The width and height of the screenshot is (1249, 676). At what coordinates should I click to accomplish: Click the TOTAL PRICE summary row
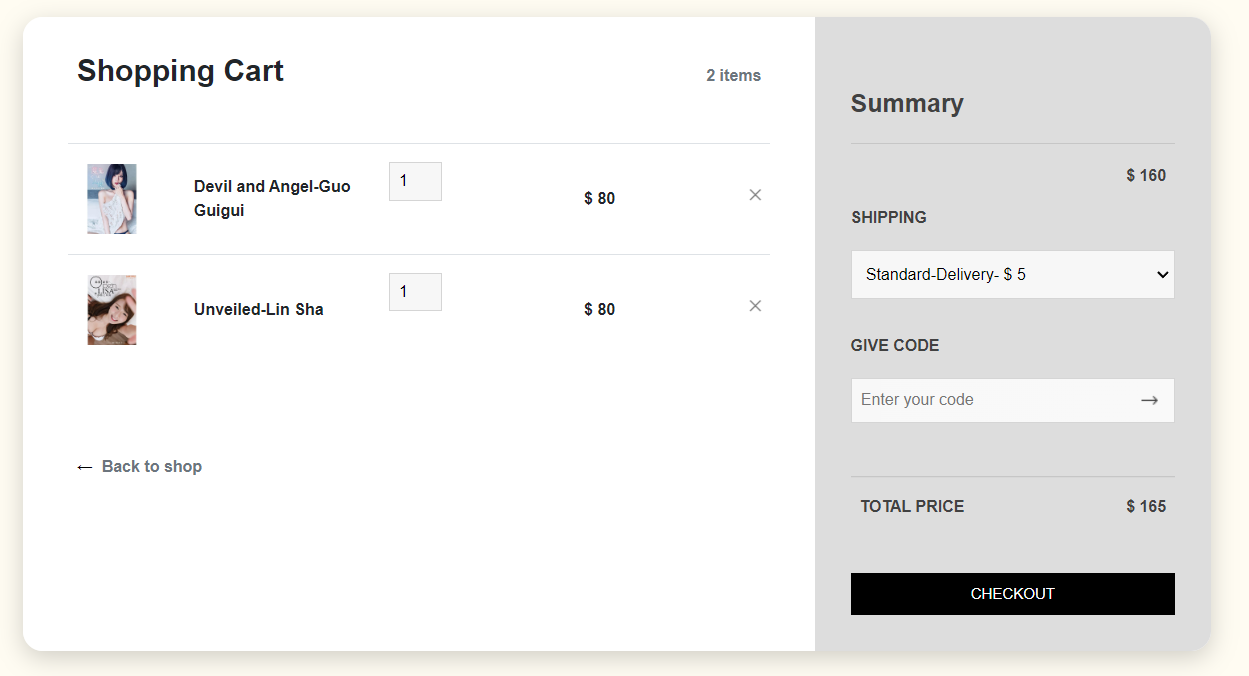[x=912, y=506]
